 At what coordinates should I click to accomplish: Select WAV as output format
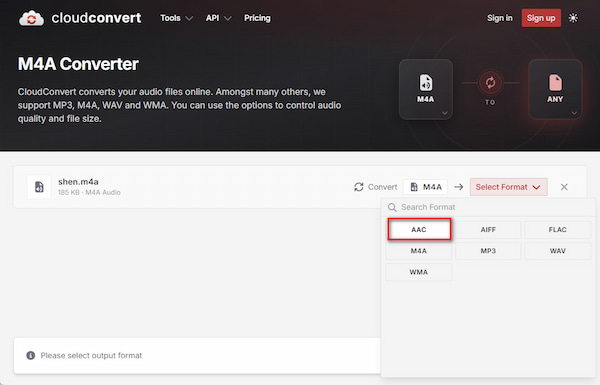coord(558,251)
